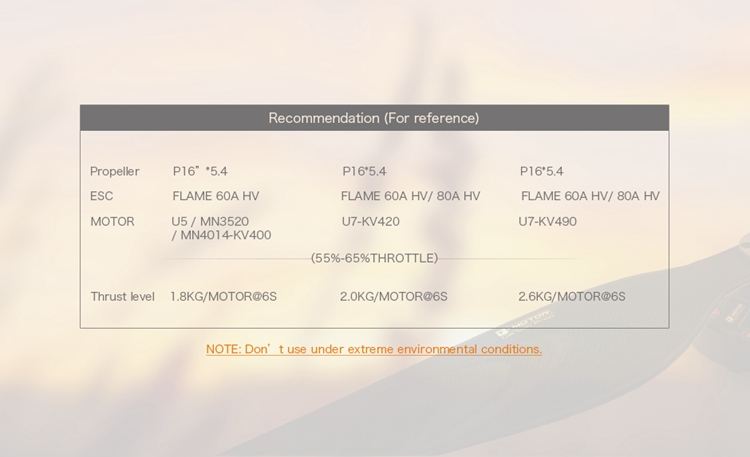Screen dimensions: 750x457
Task: Click the MOTOR row label
Action: pyautogui.click(x=112, y=221)
